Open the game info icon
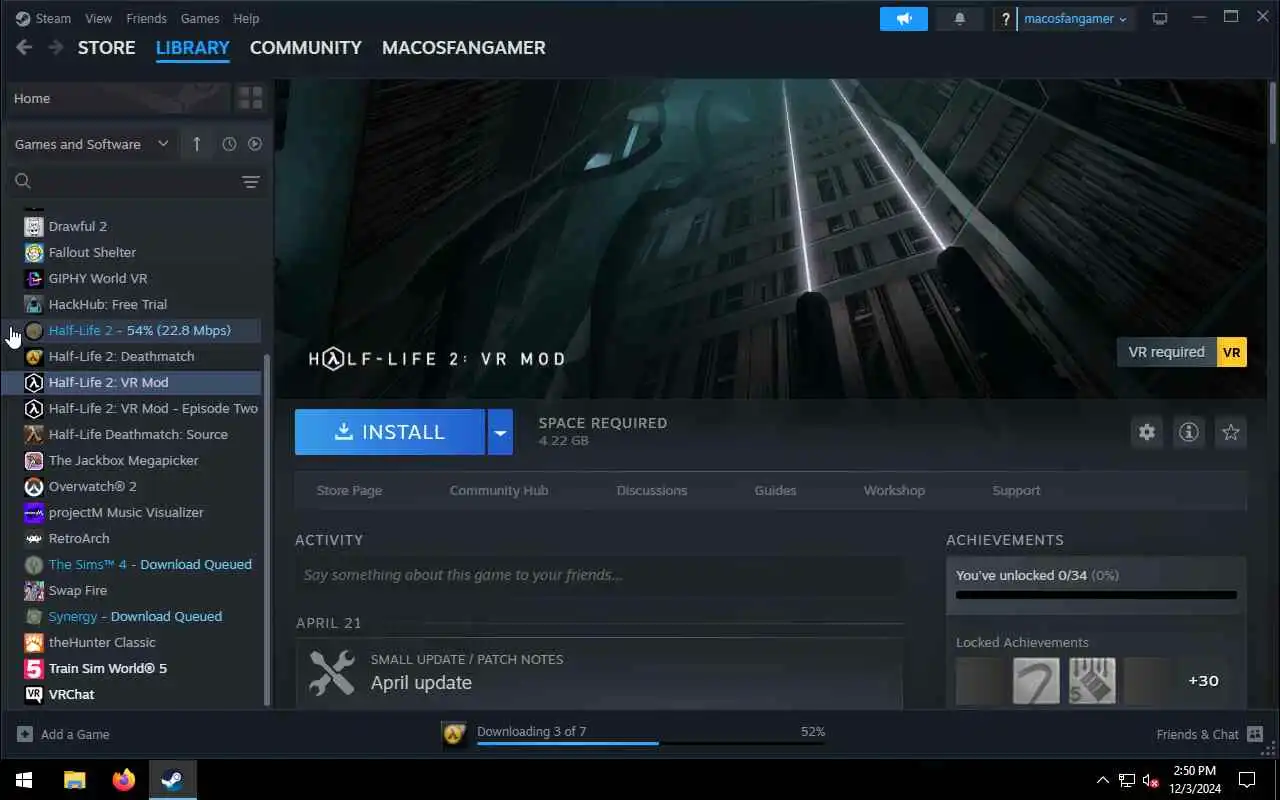 coord(1189,432)
